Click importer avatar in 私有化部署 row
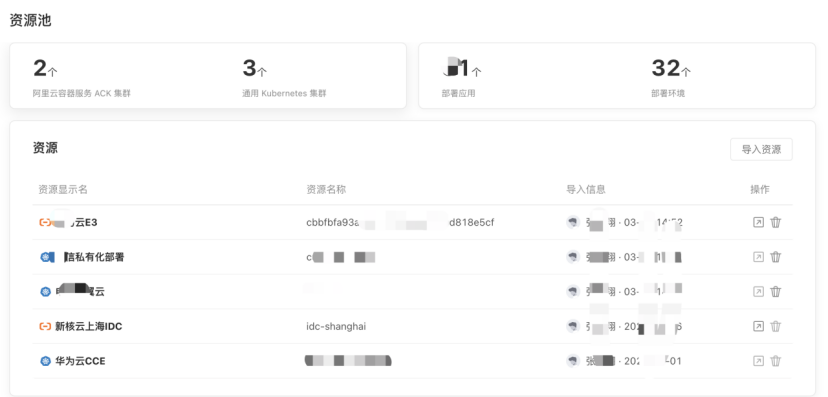The width and height of the screenshot is (828, 397). [x=573, y=257]
